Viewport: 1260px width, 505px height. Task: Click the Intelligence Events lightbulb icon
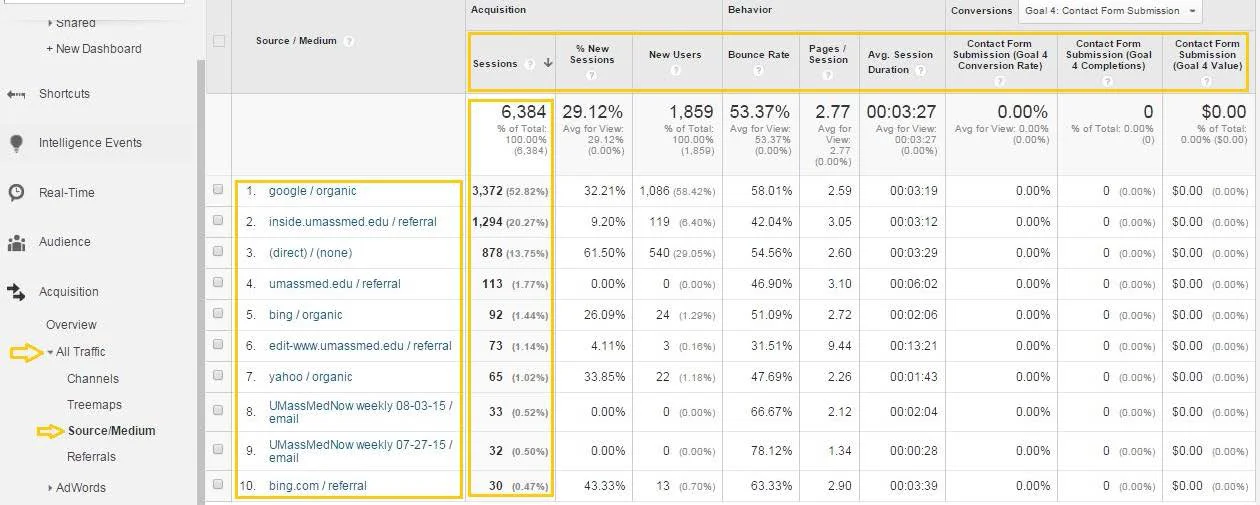16,143
